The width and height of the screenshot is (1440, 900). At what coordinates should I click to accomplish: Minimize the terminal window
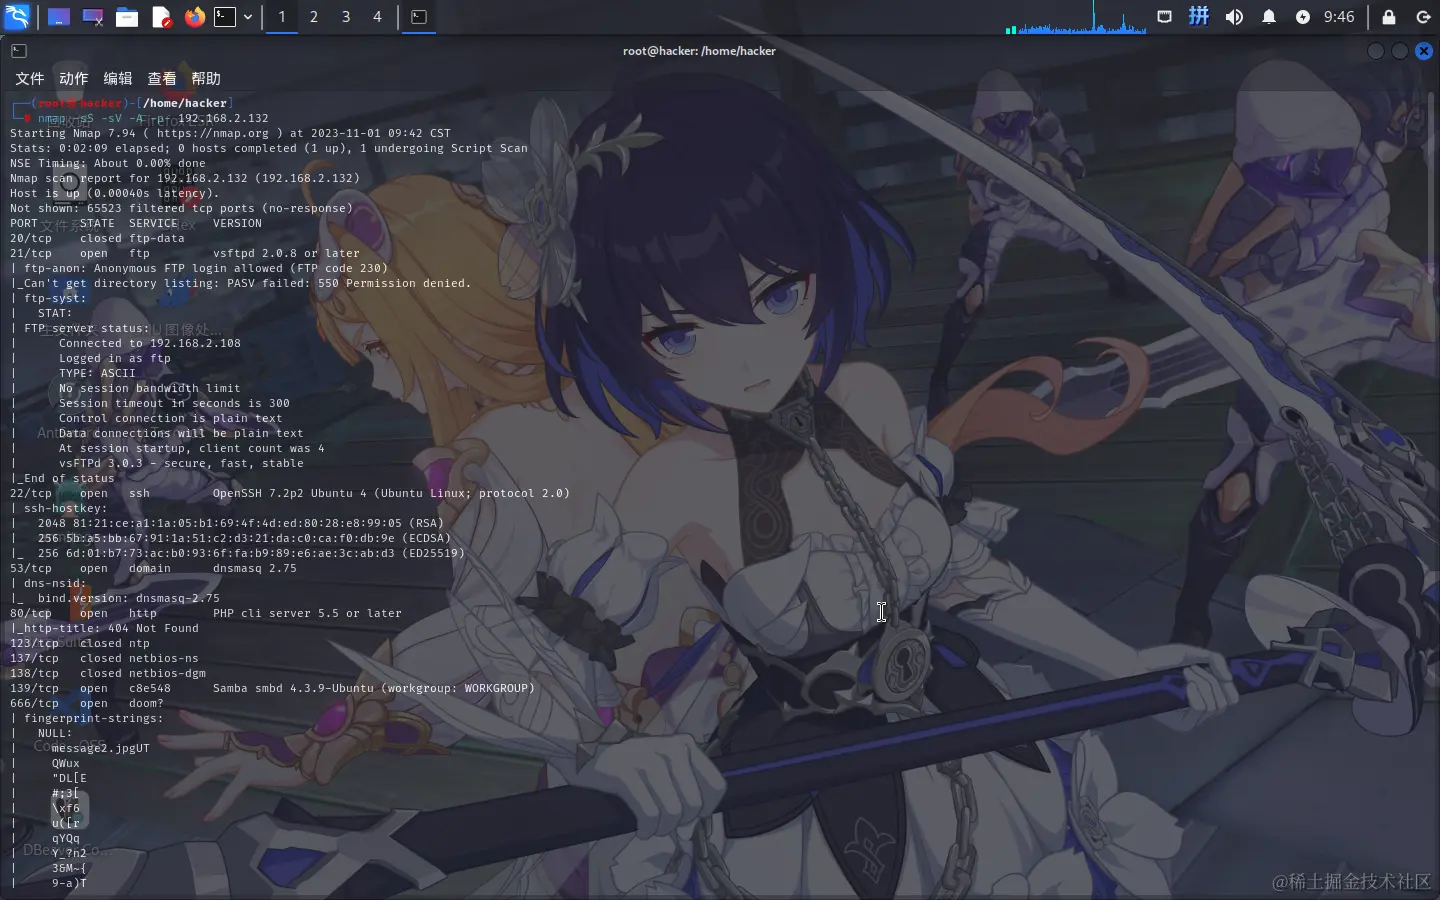pyautogui.click(x=1376, y=51)
